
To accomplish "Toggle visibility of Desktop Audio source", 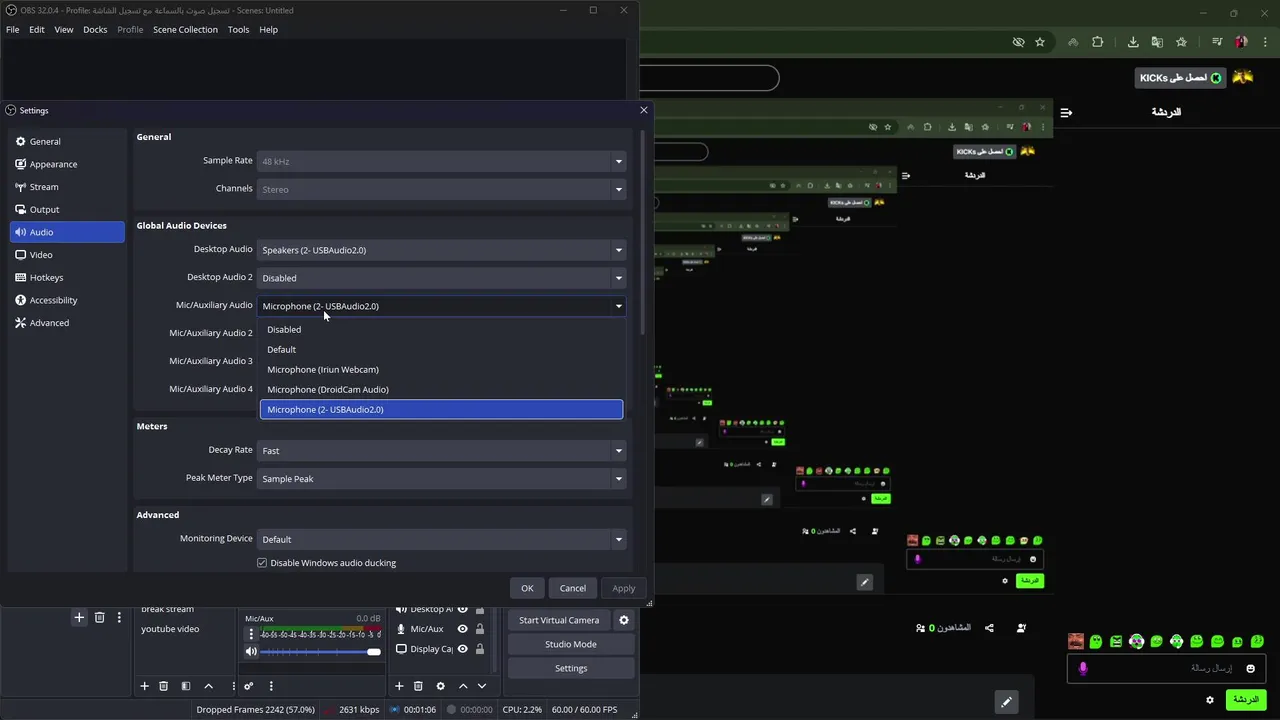I will click(462, 609).
